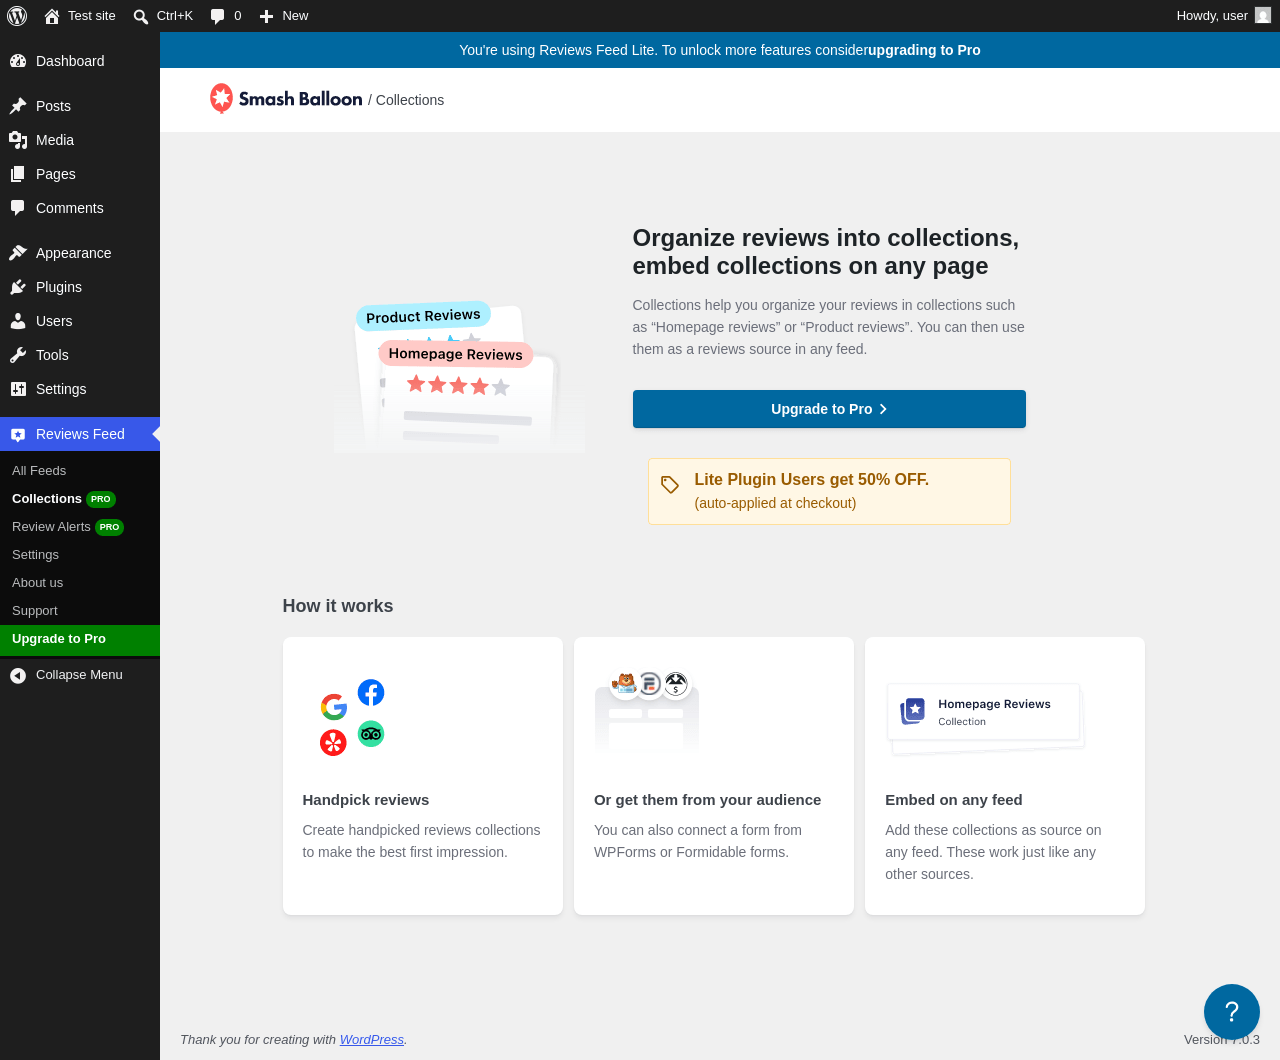Click the comments bubble icon in admin bar
Screen dimensions: 1280x1060
218,17
